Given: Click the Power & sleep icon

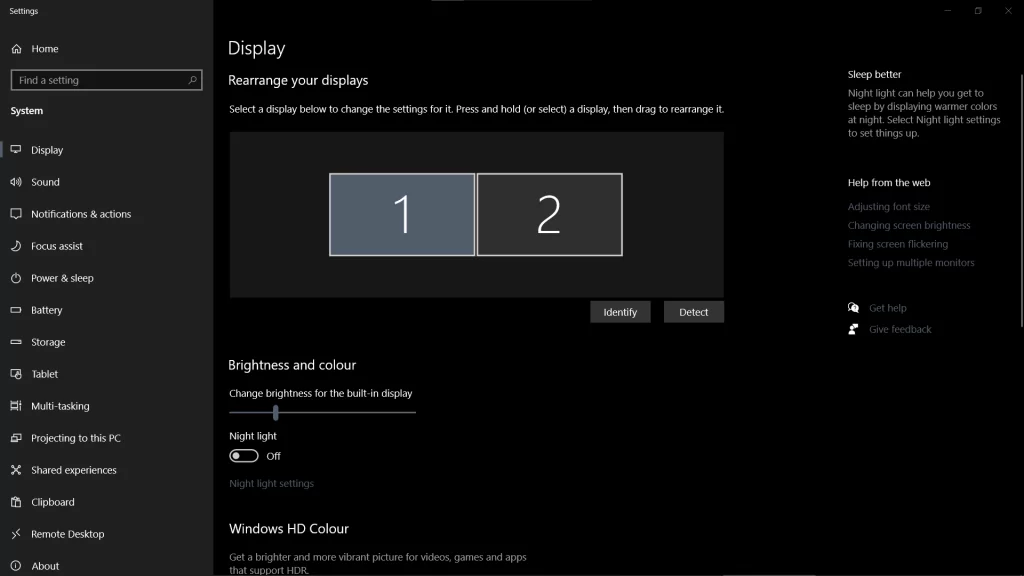Looking at the screenshot, I should tap(16, 278).
